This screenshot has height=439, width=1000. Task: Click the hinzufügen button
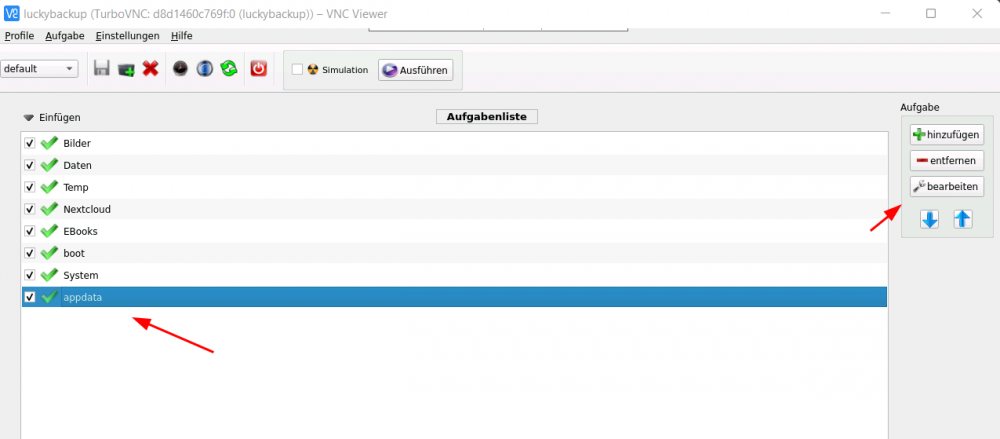point(947,135)
